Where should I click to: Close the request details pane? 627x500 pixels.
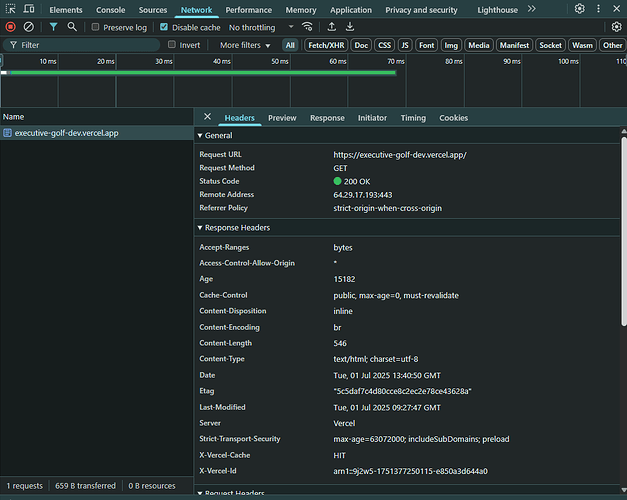(207, 116)
